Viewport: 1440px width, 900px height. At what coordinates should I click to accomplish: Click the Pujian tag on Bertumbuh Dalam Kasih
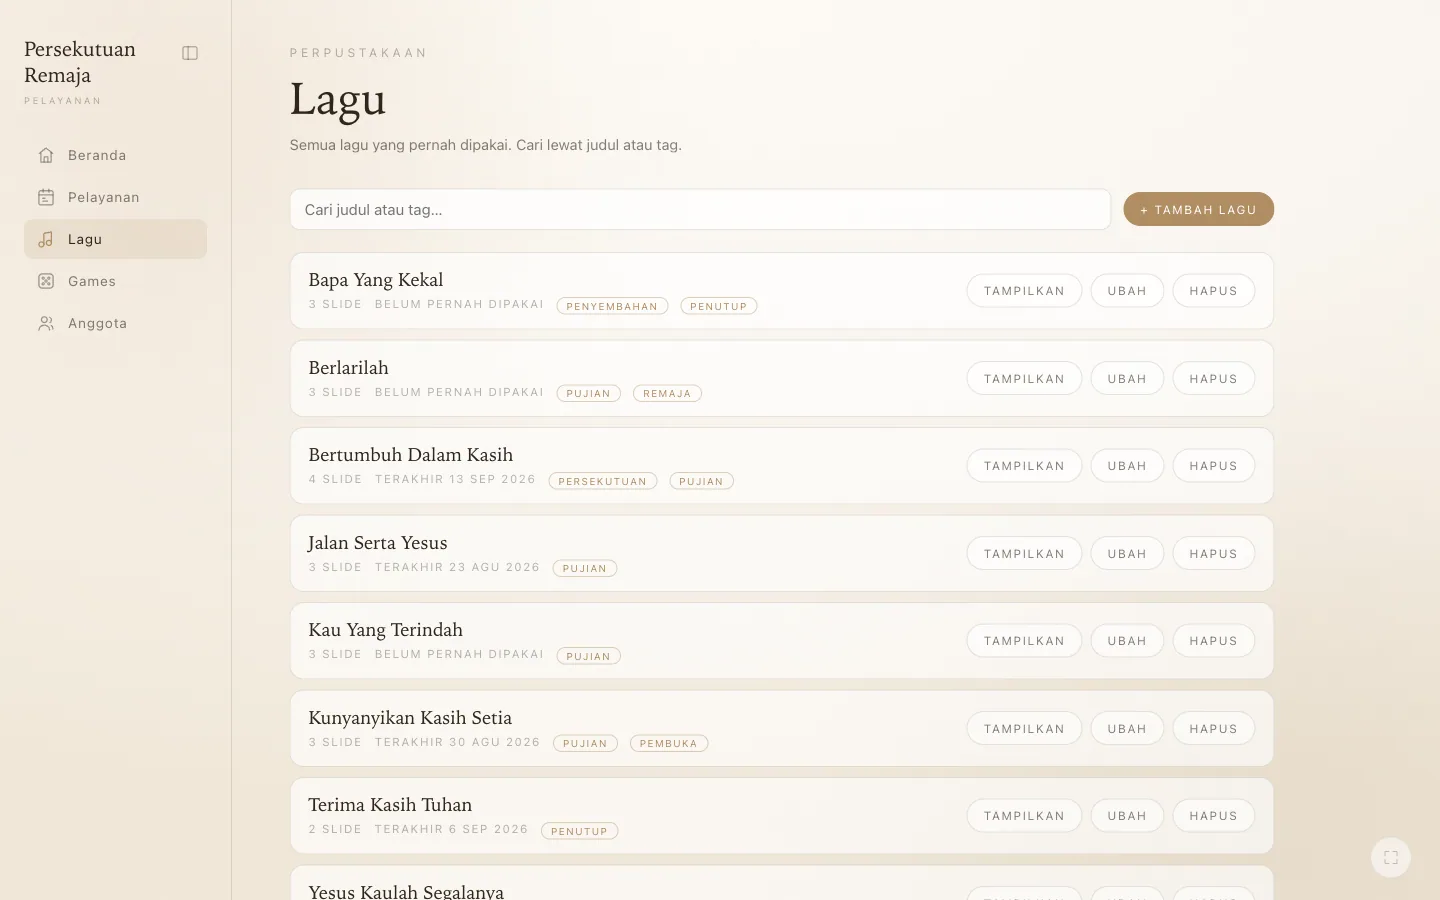click(x=701, y=481)
